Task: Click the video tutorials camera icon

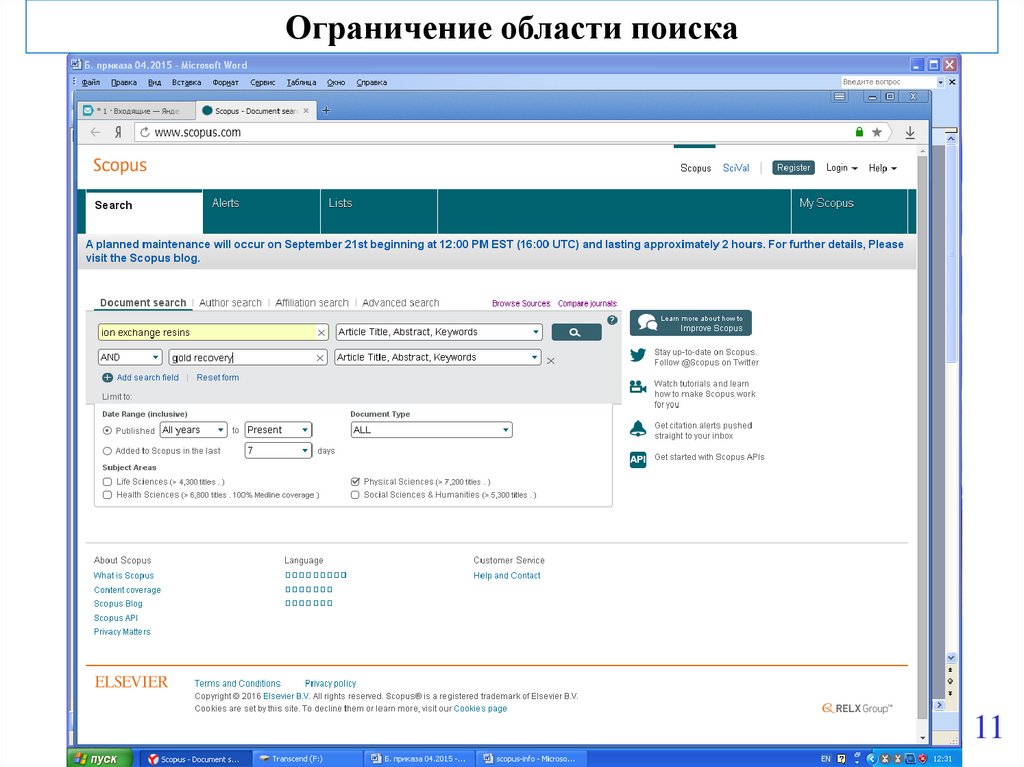Action: (x=637, y=387)
